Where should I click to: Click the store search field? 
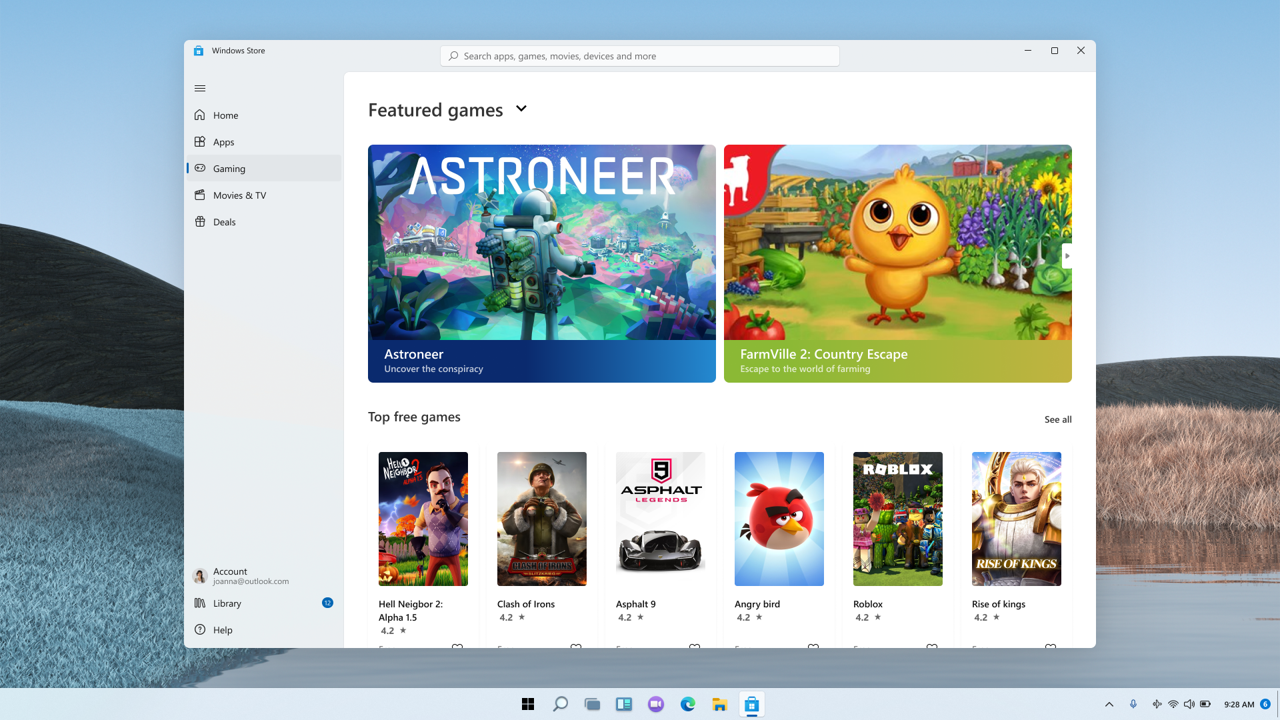pyautogui.click(x=640, y=56)
